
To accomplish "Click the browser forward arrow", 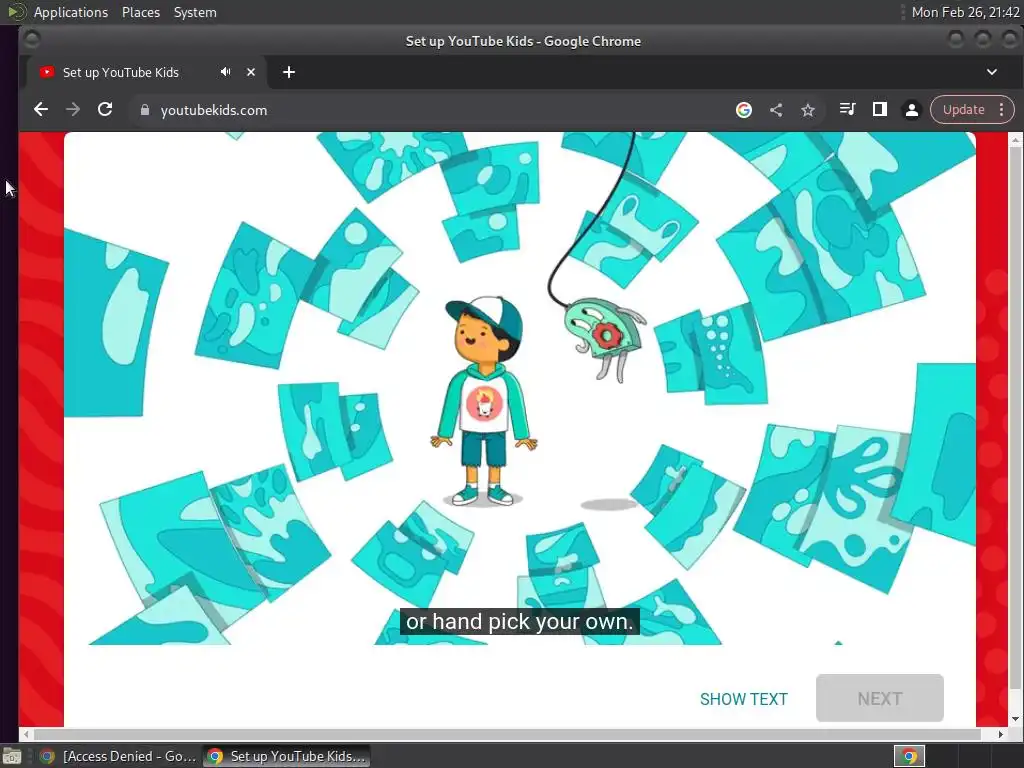I will pos(72,110).
